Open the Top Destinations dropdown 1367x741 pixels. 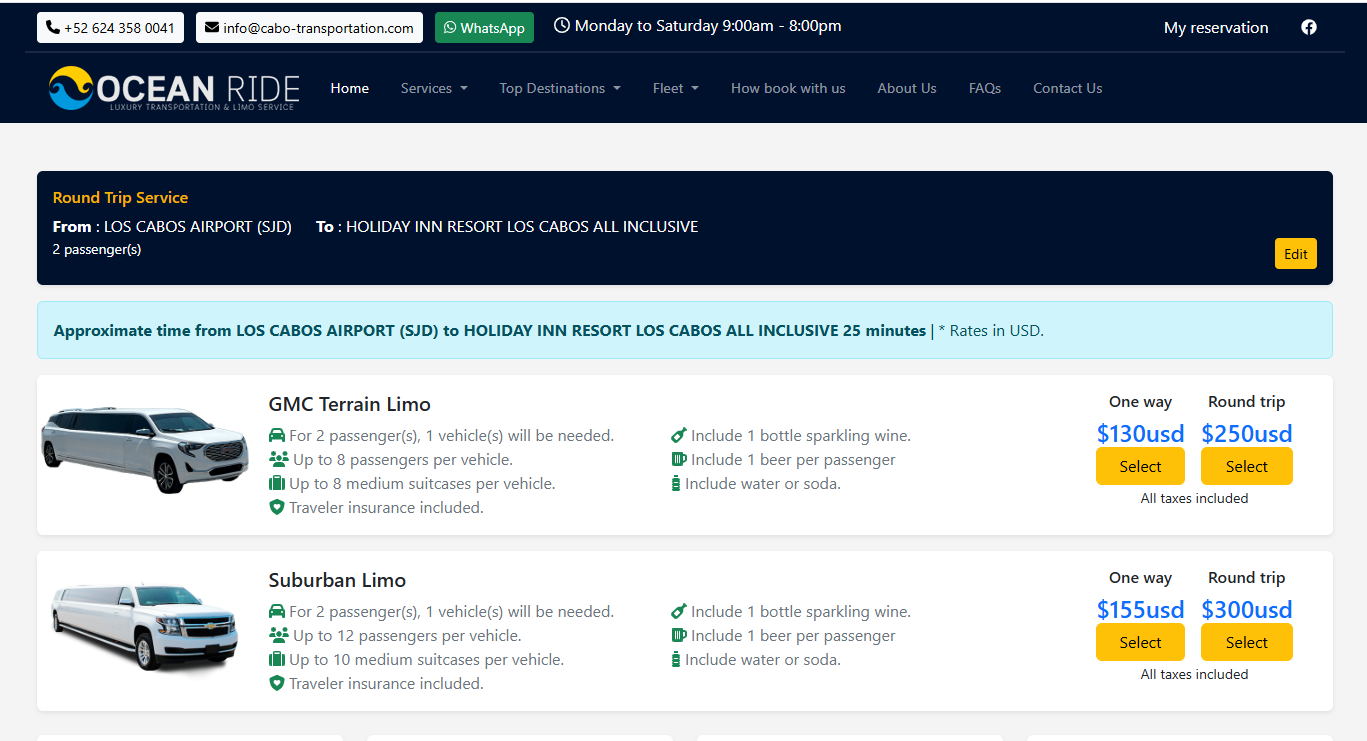(x=560, y=88)
